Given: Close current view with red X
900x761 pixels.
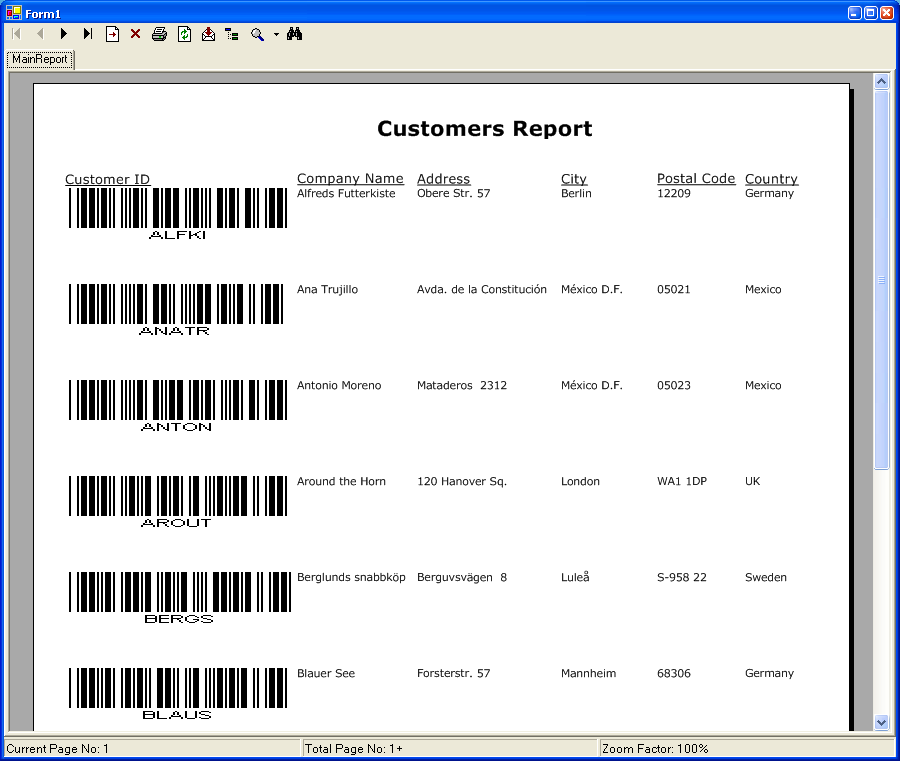Looking at the screenshot, I should pyautogui.click(x=136, y=34).
